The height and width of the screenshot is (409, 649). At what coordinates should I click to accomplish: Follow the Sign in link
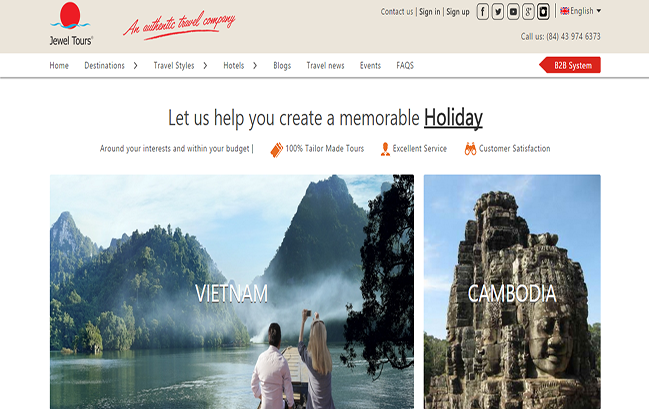coord(430,12)
